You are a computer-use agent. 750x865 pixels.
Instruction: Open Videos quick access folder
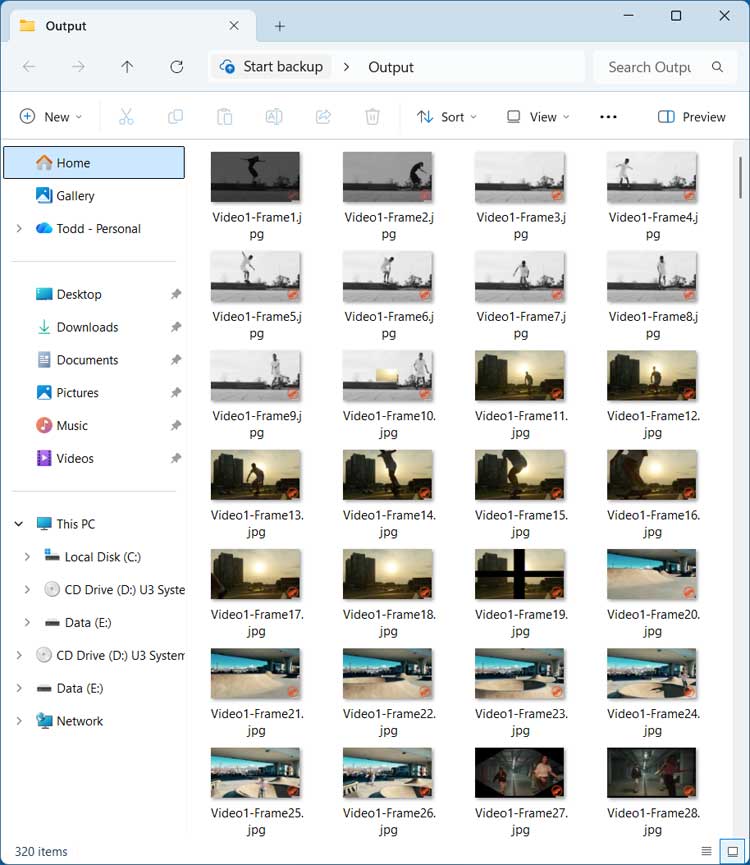coord(74,458)
